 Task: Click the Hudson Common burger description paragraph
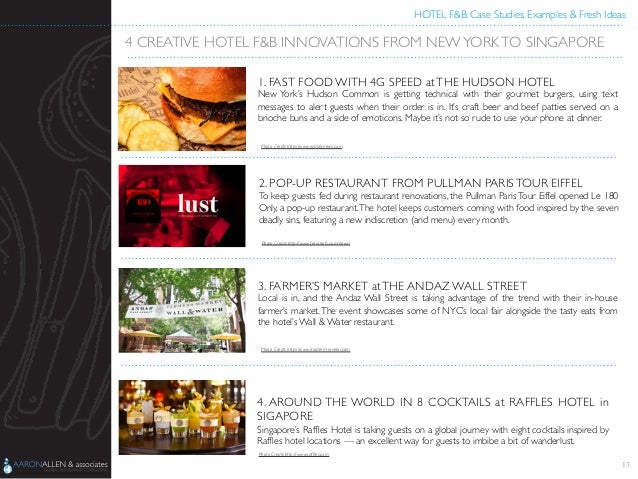pyautogui.click(x=438, y=106)
